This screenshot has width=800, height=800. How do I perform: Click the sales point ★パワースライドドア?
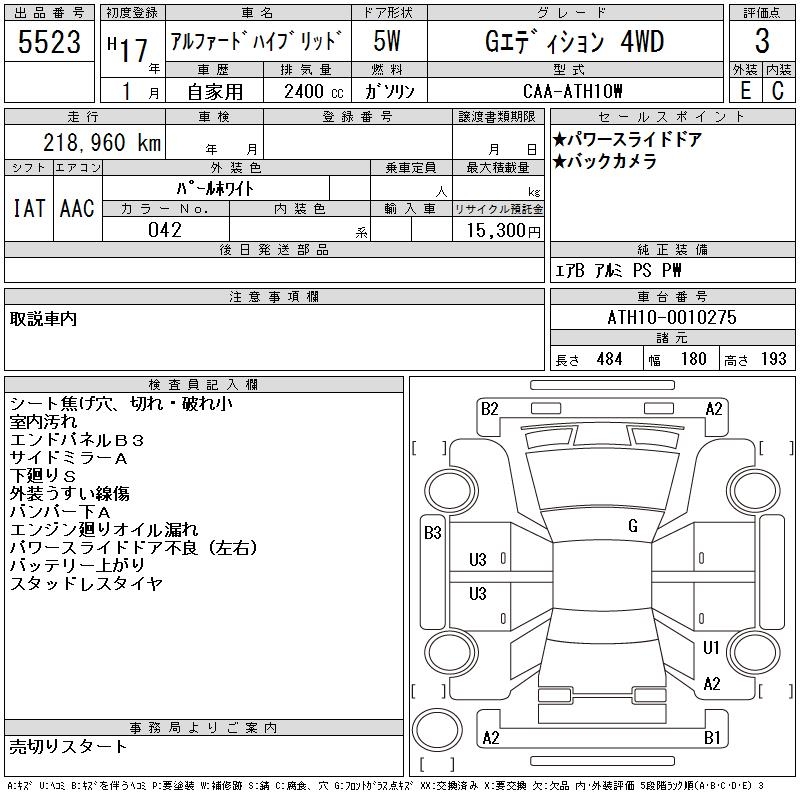(628, 139)
